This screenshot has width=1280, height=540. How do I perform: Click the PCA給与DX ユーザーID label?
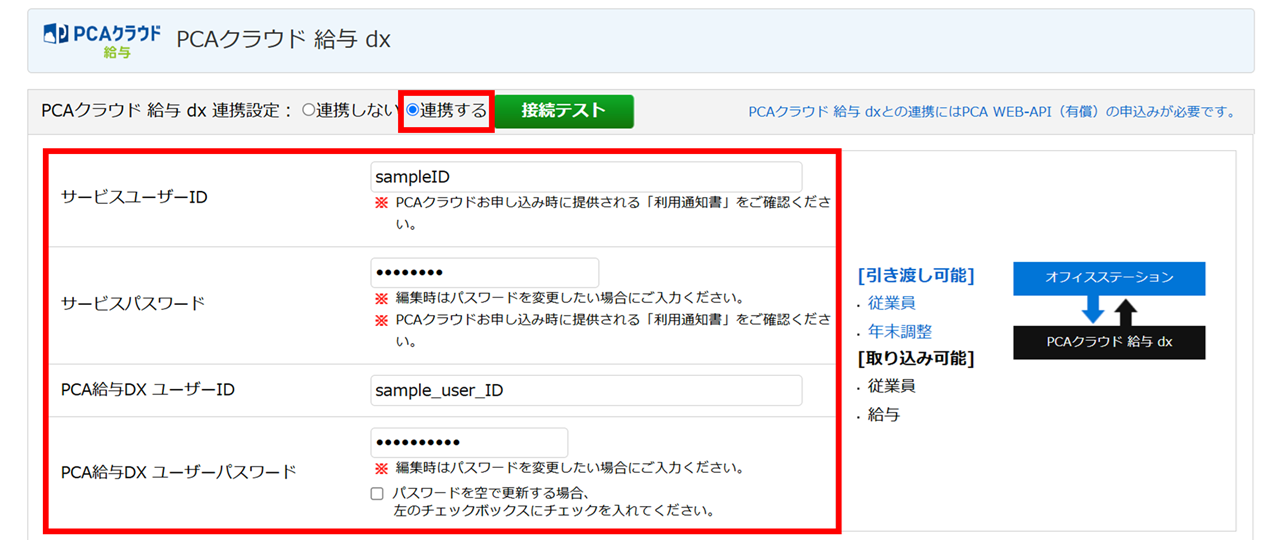click(x=148, y=390)
